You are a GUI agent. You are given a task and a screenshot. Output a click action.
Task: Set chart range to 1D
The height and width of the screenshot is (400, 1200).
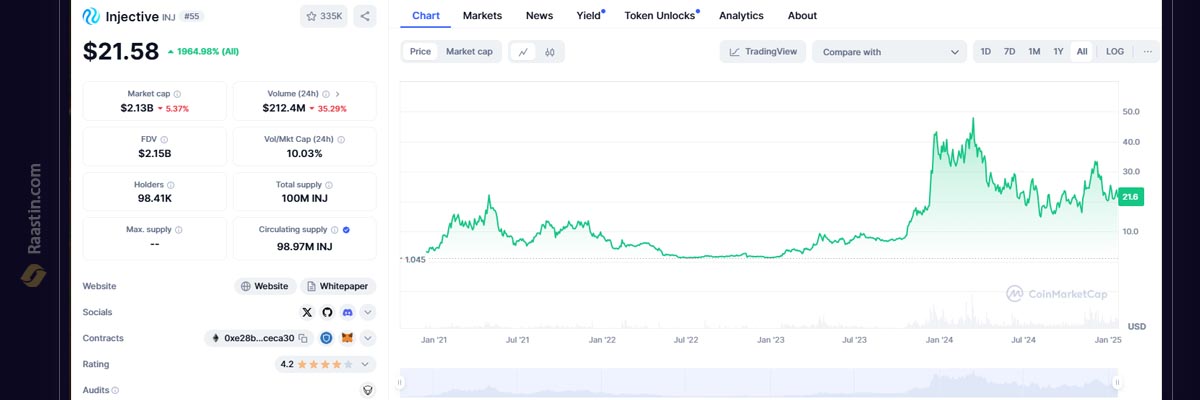[986, 52]
